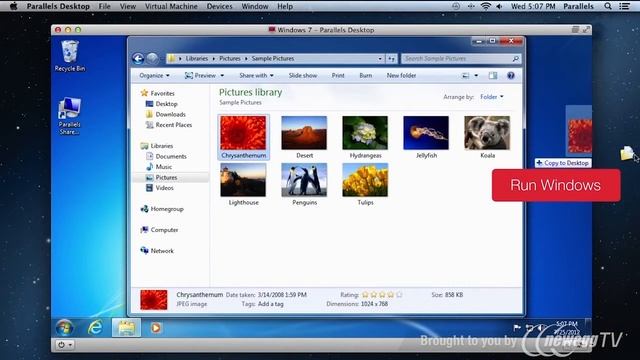Open Parallels Shared Folders desktop icon
Screen dimensions: 640x360
pos(69,116)
